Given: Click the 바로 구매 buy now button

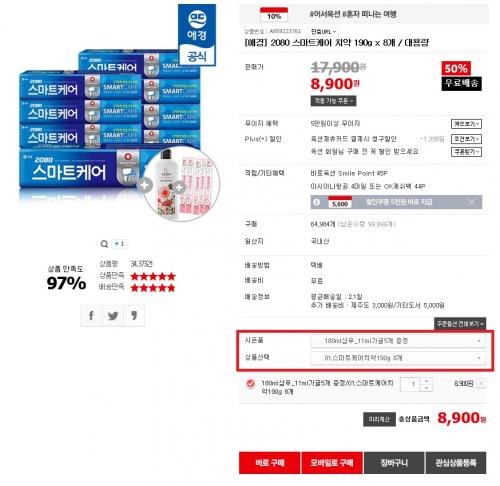Looking at the screenshot, I should [x=270, y=463].
